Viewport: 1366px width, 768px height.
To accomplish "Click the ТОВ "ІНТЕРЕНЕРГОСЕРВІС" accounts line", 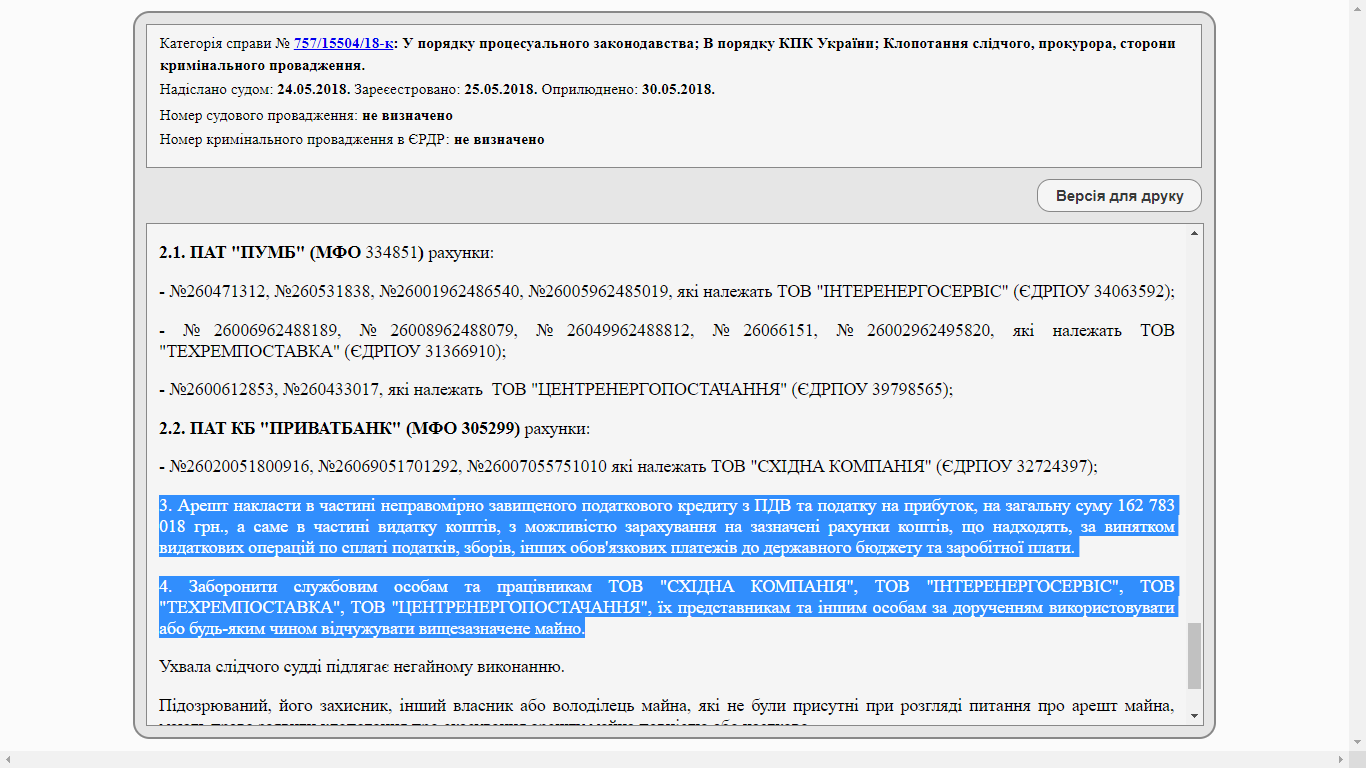I will tap(666, 292).
